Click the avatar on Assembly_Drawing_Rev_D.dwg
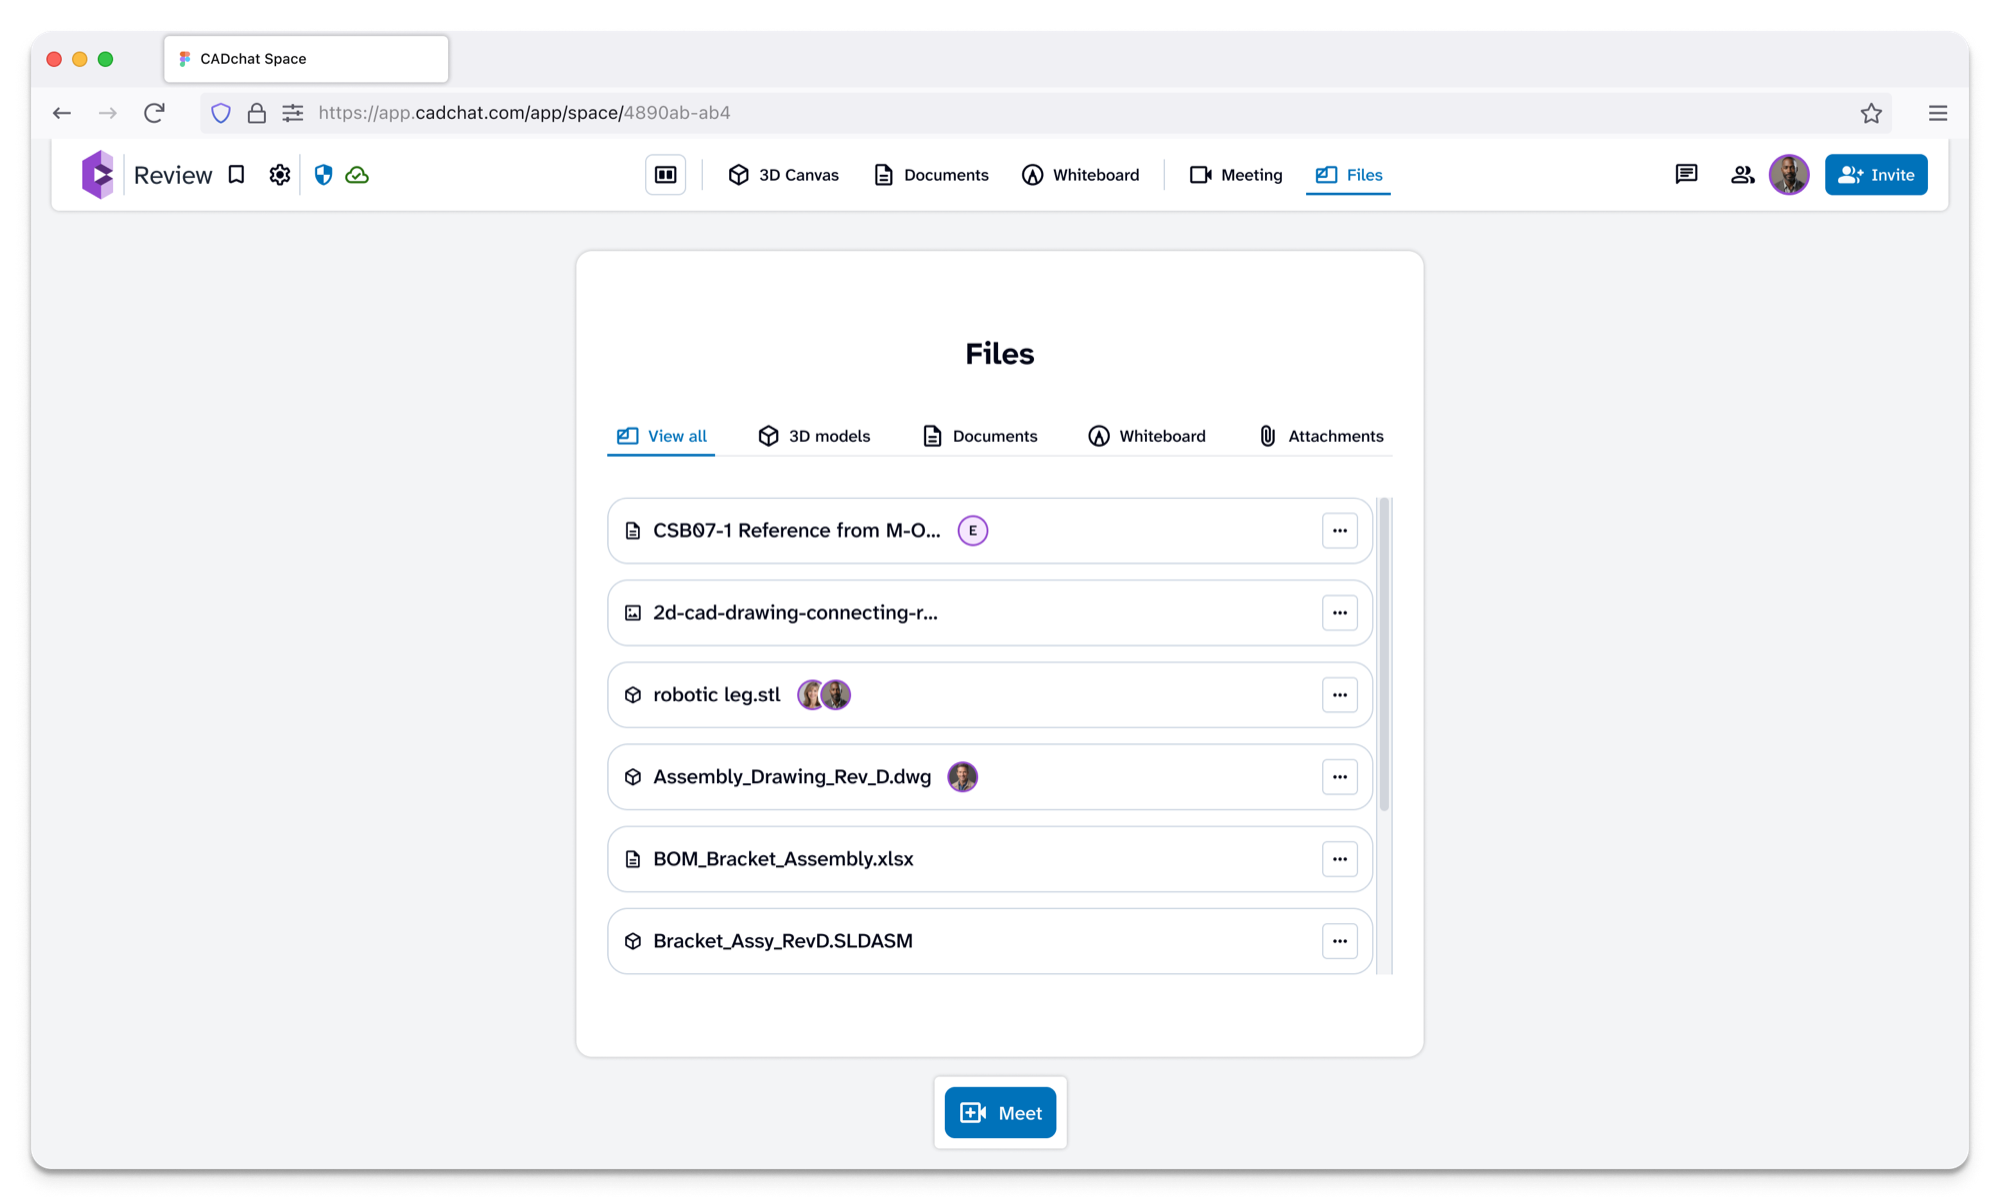This screenshot has height=1200, width=2000. [962, 777]
